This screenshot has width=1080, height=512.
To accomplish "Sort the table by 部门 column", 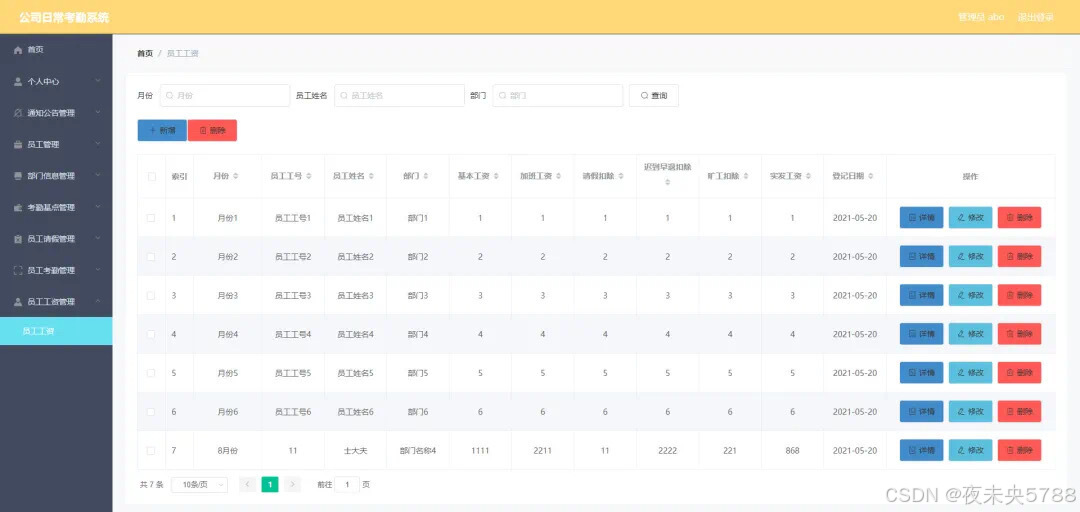I will pyautogui.click(x=426, y=176).
